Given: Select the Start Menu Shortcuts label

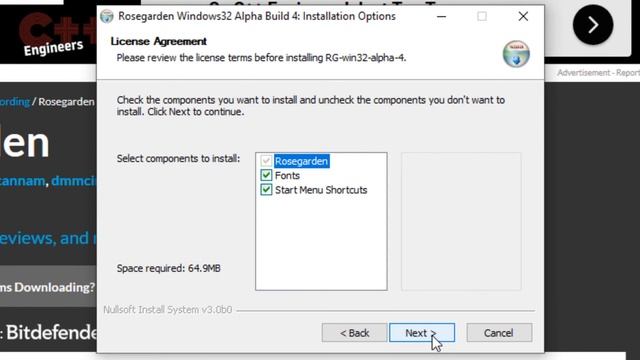Looking at the screenshot, I should point(321,190).
